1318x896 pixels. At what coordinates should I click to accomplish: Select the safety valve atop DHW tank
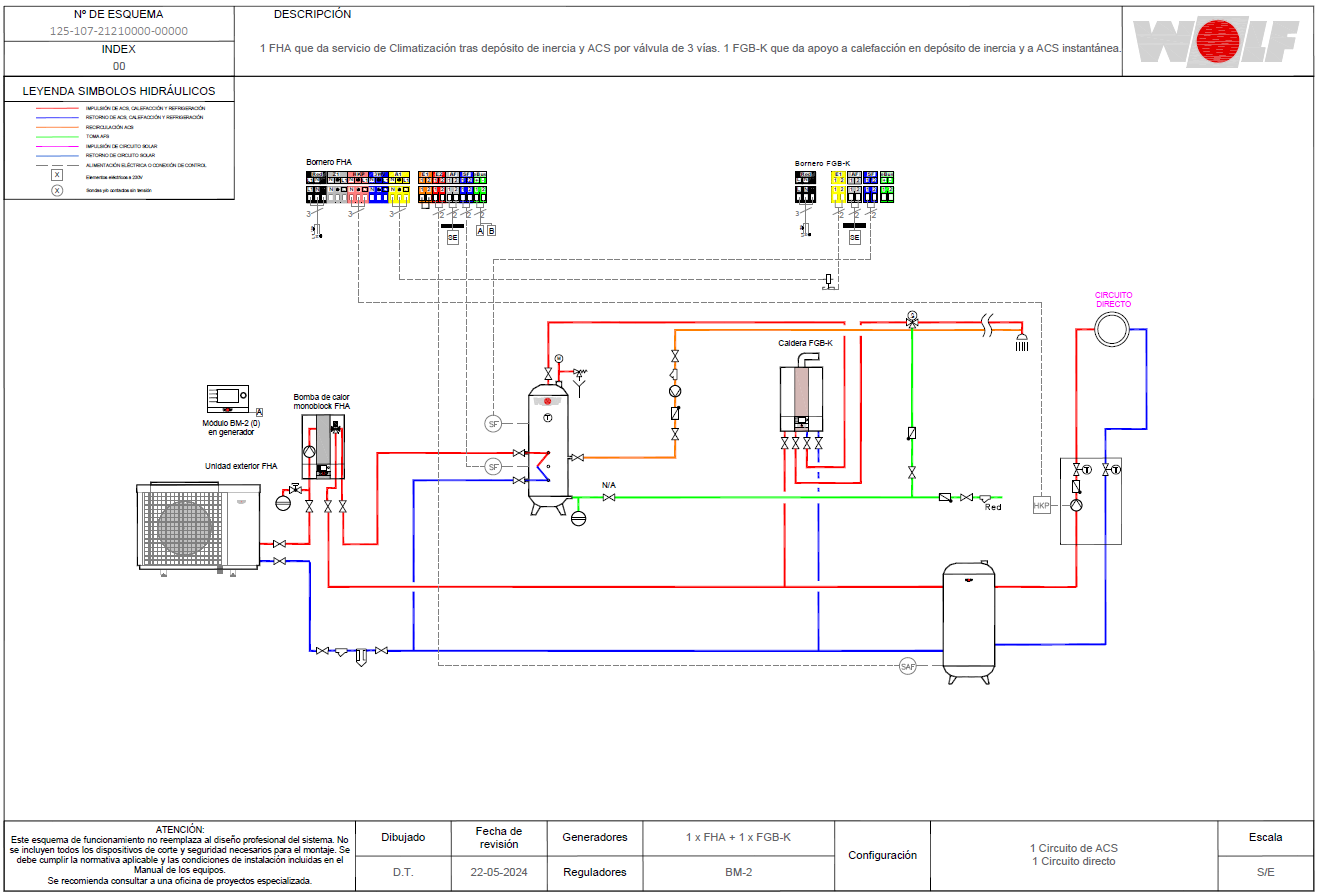(580, 375)
